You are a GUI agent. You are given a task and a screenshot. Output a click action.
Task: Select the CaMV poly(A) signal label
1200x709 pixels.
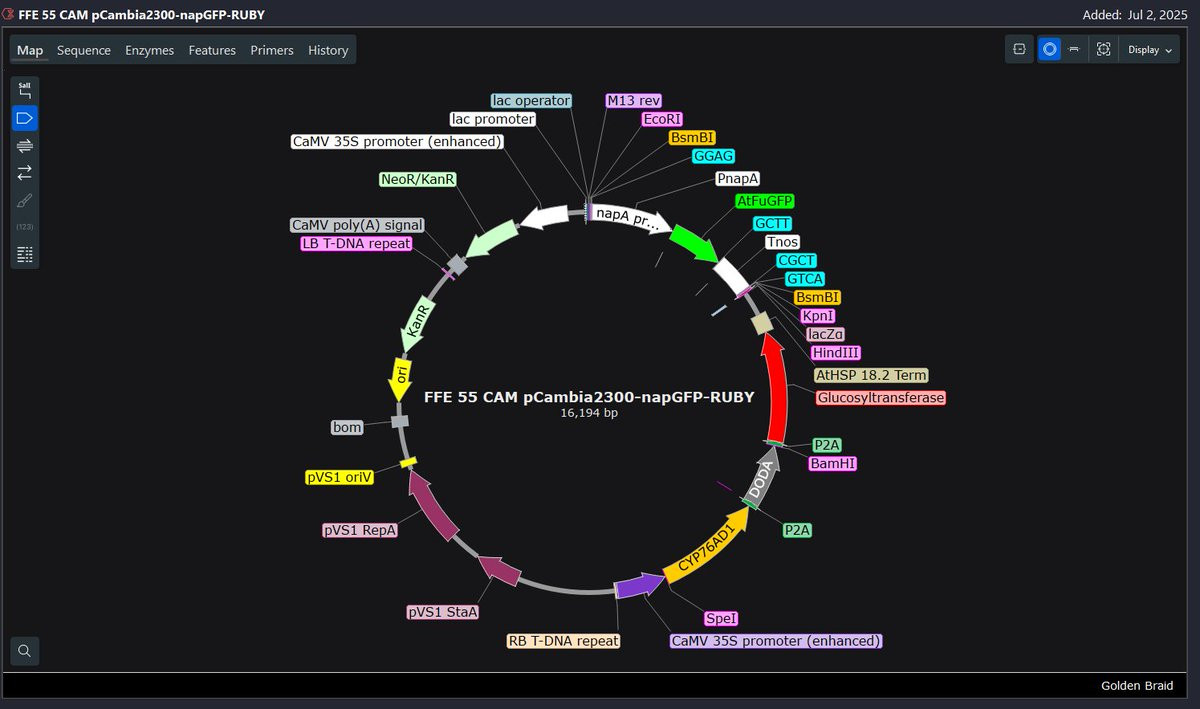(357, 225)
